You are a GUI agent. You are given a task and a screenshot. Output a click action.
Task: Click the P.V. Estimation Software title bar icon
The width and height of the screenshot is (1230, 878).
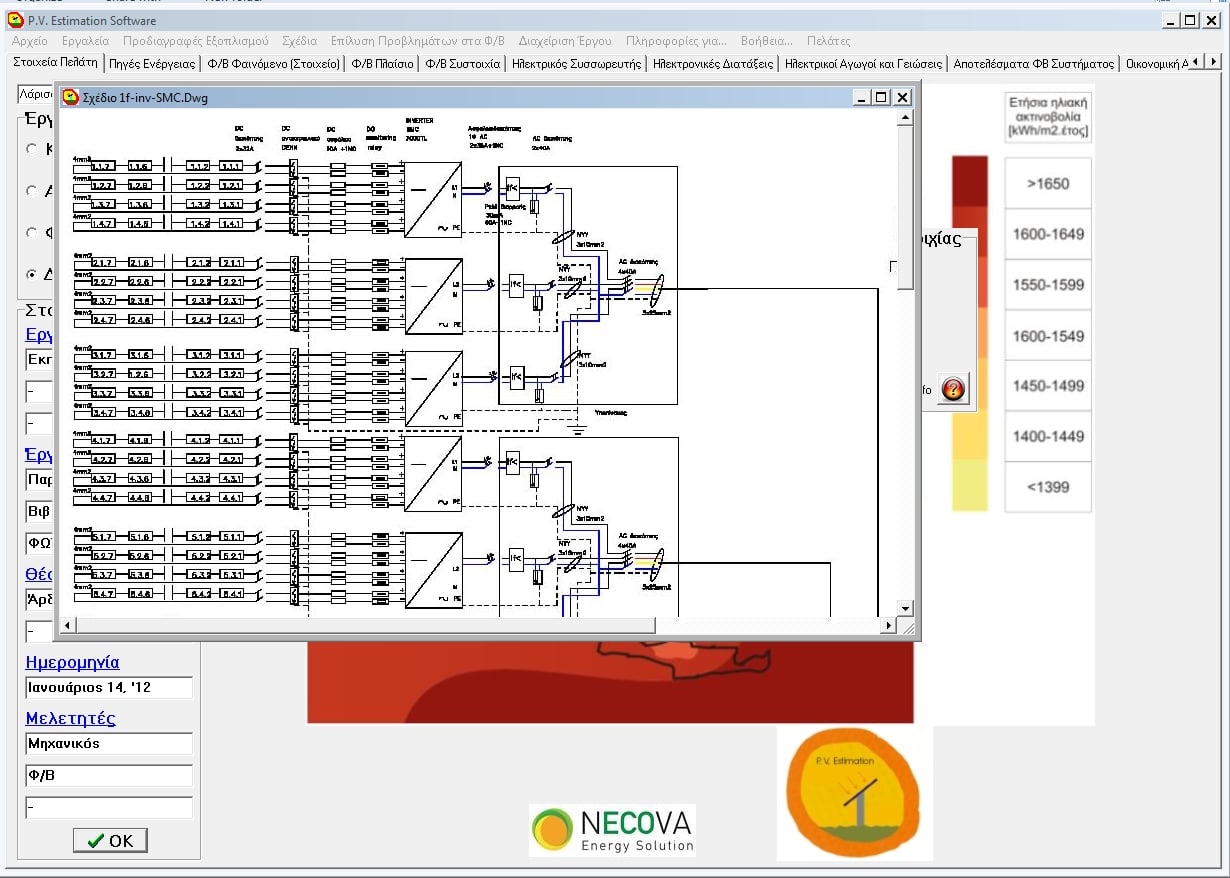click(15, 20)
